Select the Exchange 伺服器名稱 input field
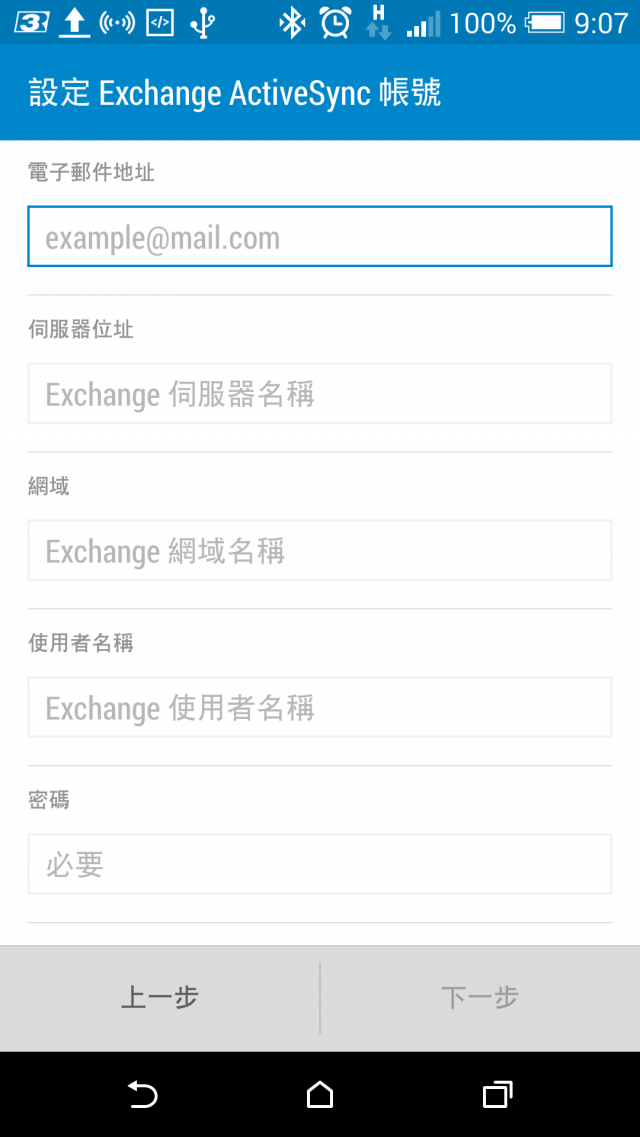The image size is (640, 1138). pos(320,393)
